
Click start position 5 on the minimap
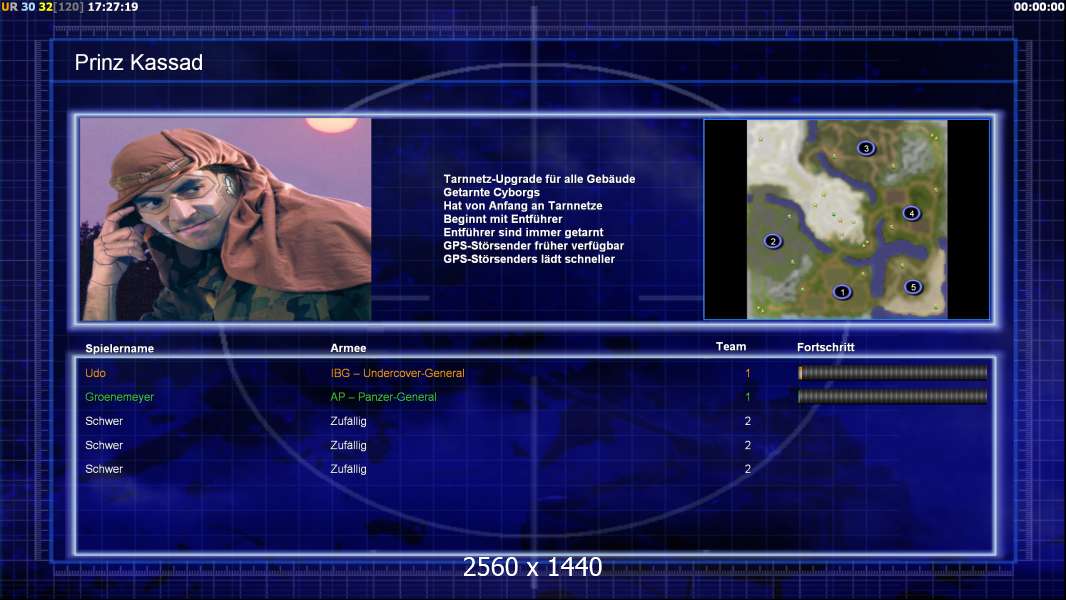click(x=913, y=287)
